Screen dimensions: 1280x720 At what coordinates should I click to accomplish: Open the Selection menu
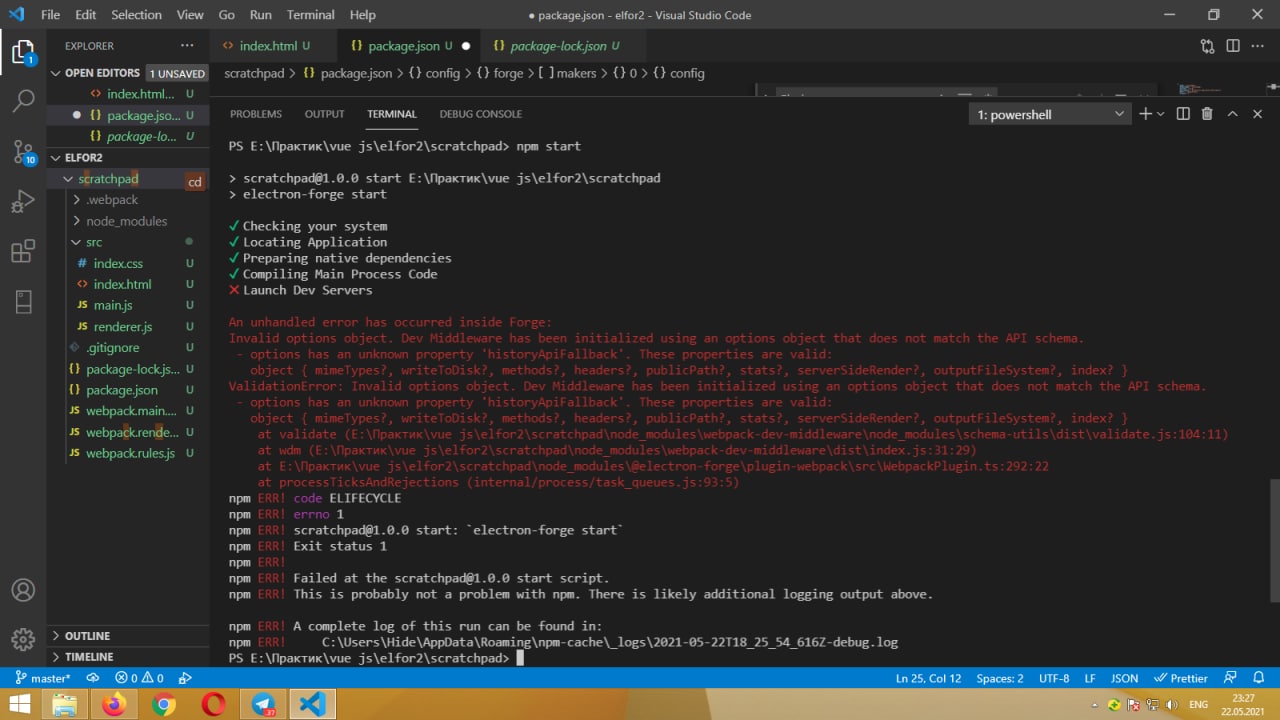(x=136, y=15)
